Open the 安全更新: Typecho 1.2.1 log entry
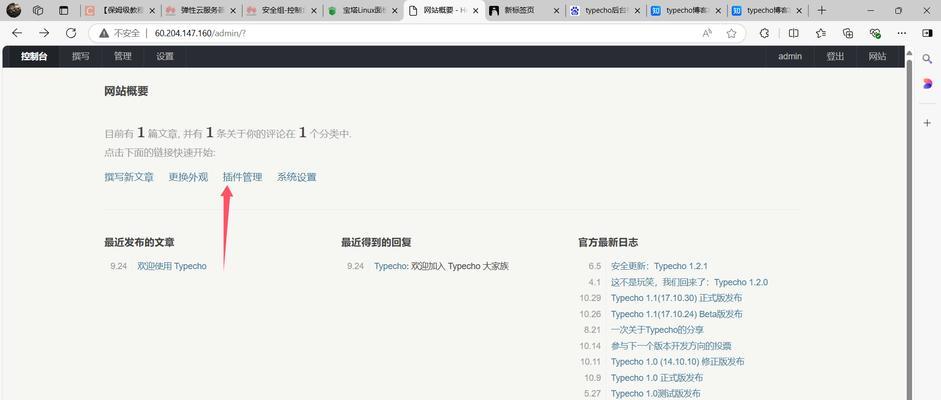The image size is (941, 400). point(660,266)
